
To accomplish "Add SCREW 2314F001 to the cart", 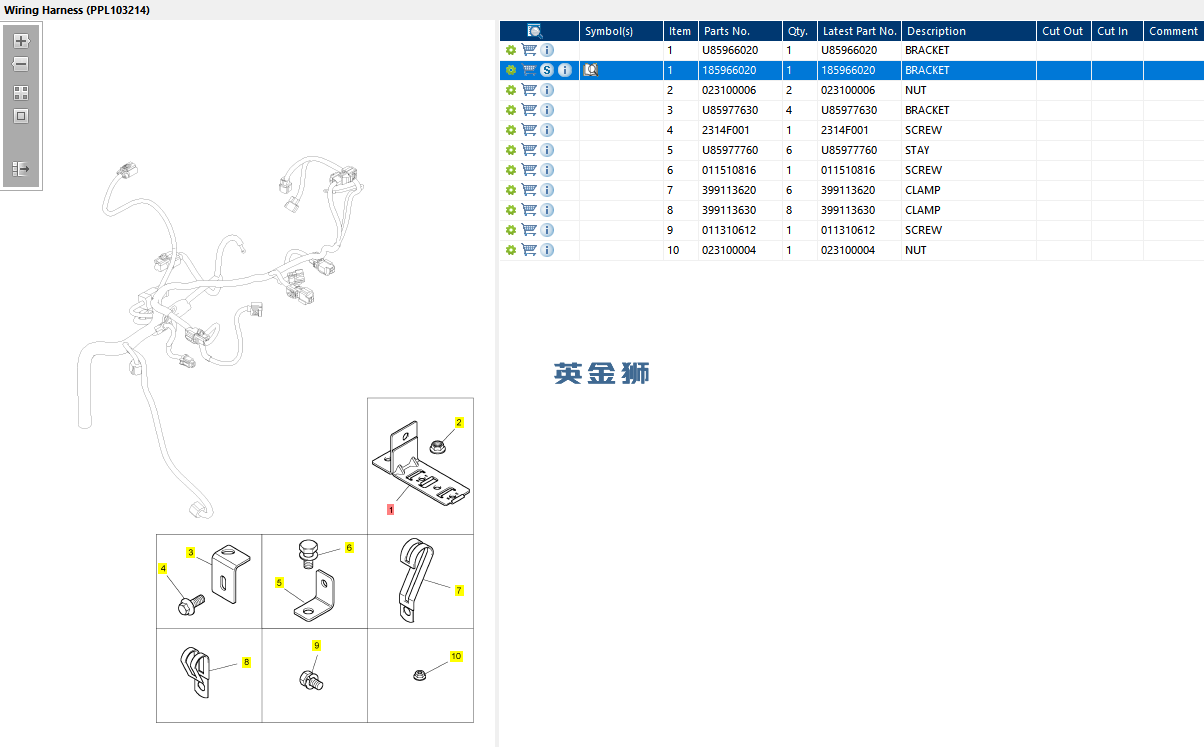I will pos(529,130).
